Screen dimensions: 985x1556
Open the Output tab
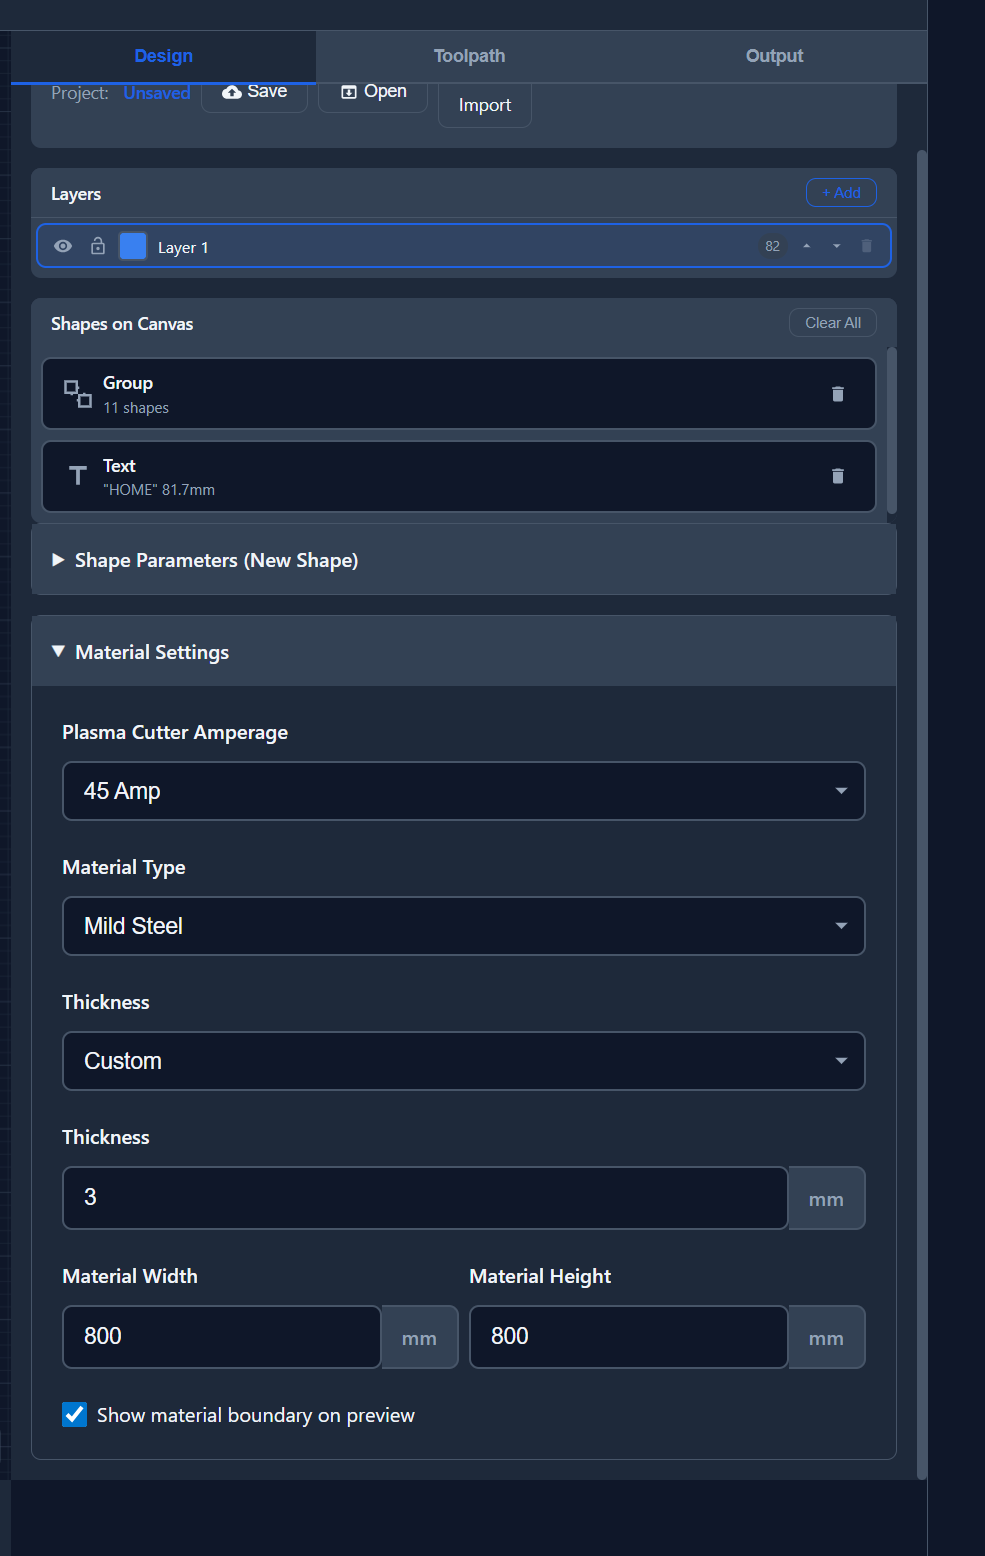773,55
